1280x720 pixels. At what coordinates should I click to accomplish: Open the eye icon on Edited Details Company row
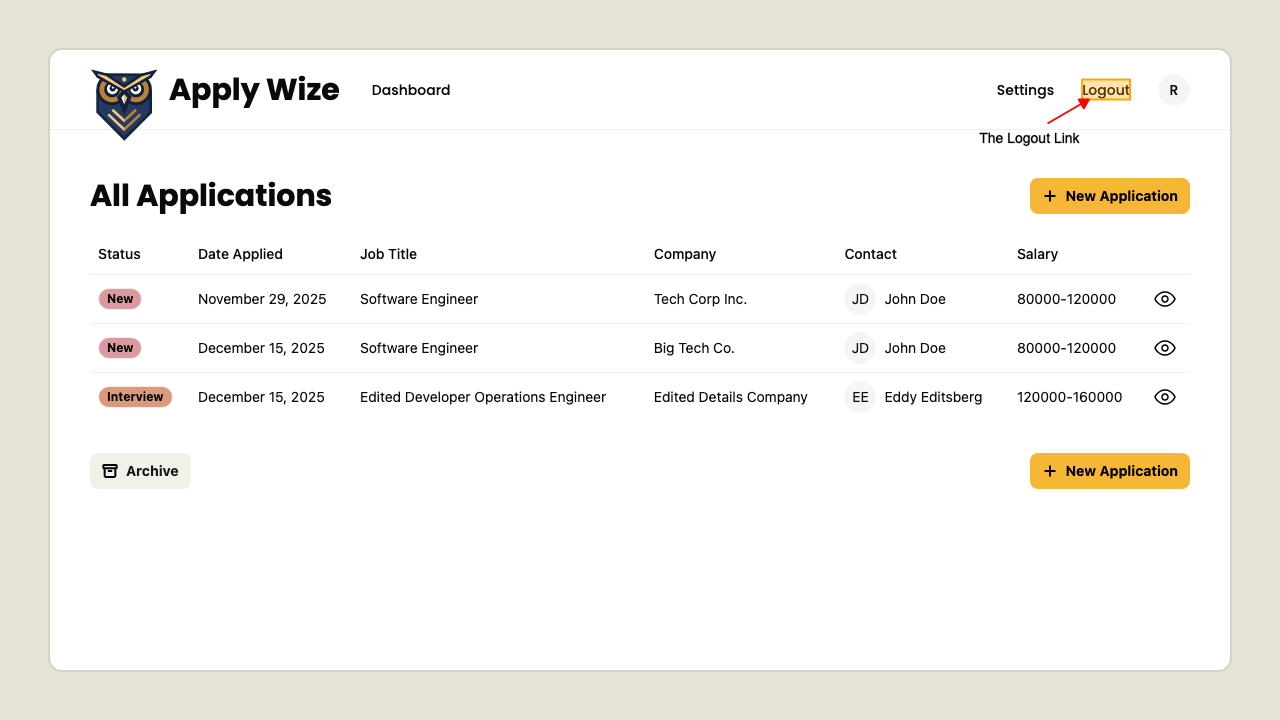[1164, 397]
